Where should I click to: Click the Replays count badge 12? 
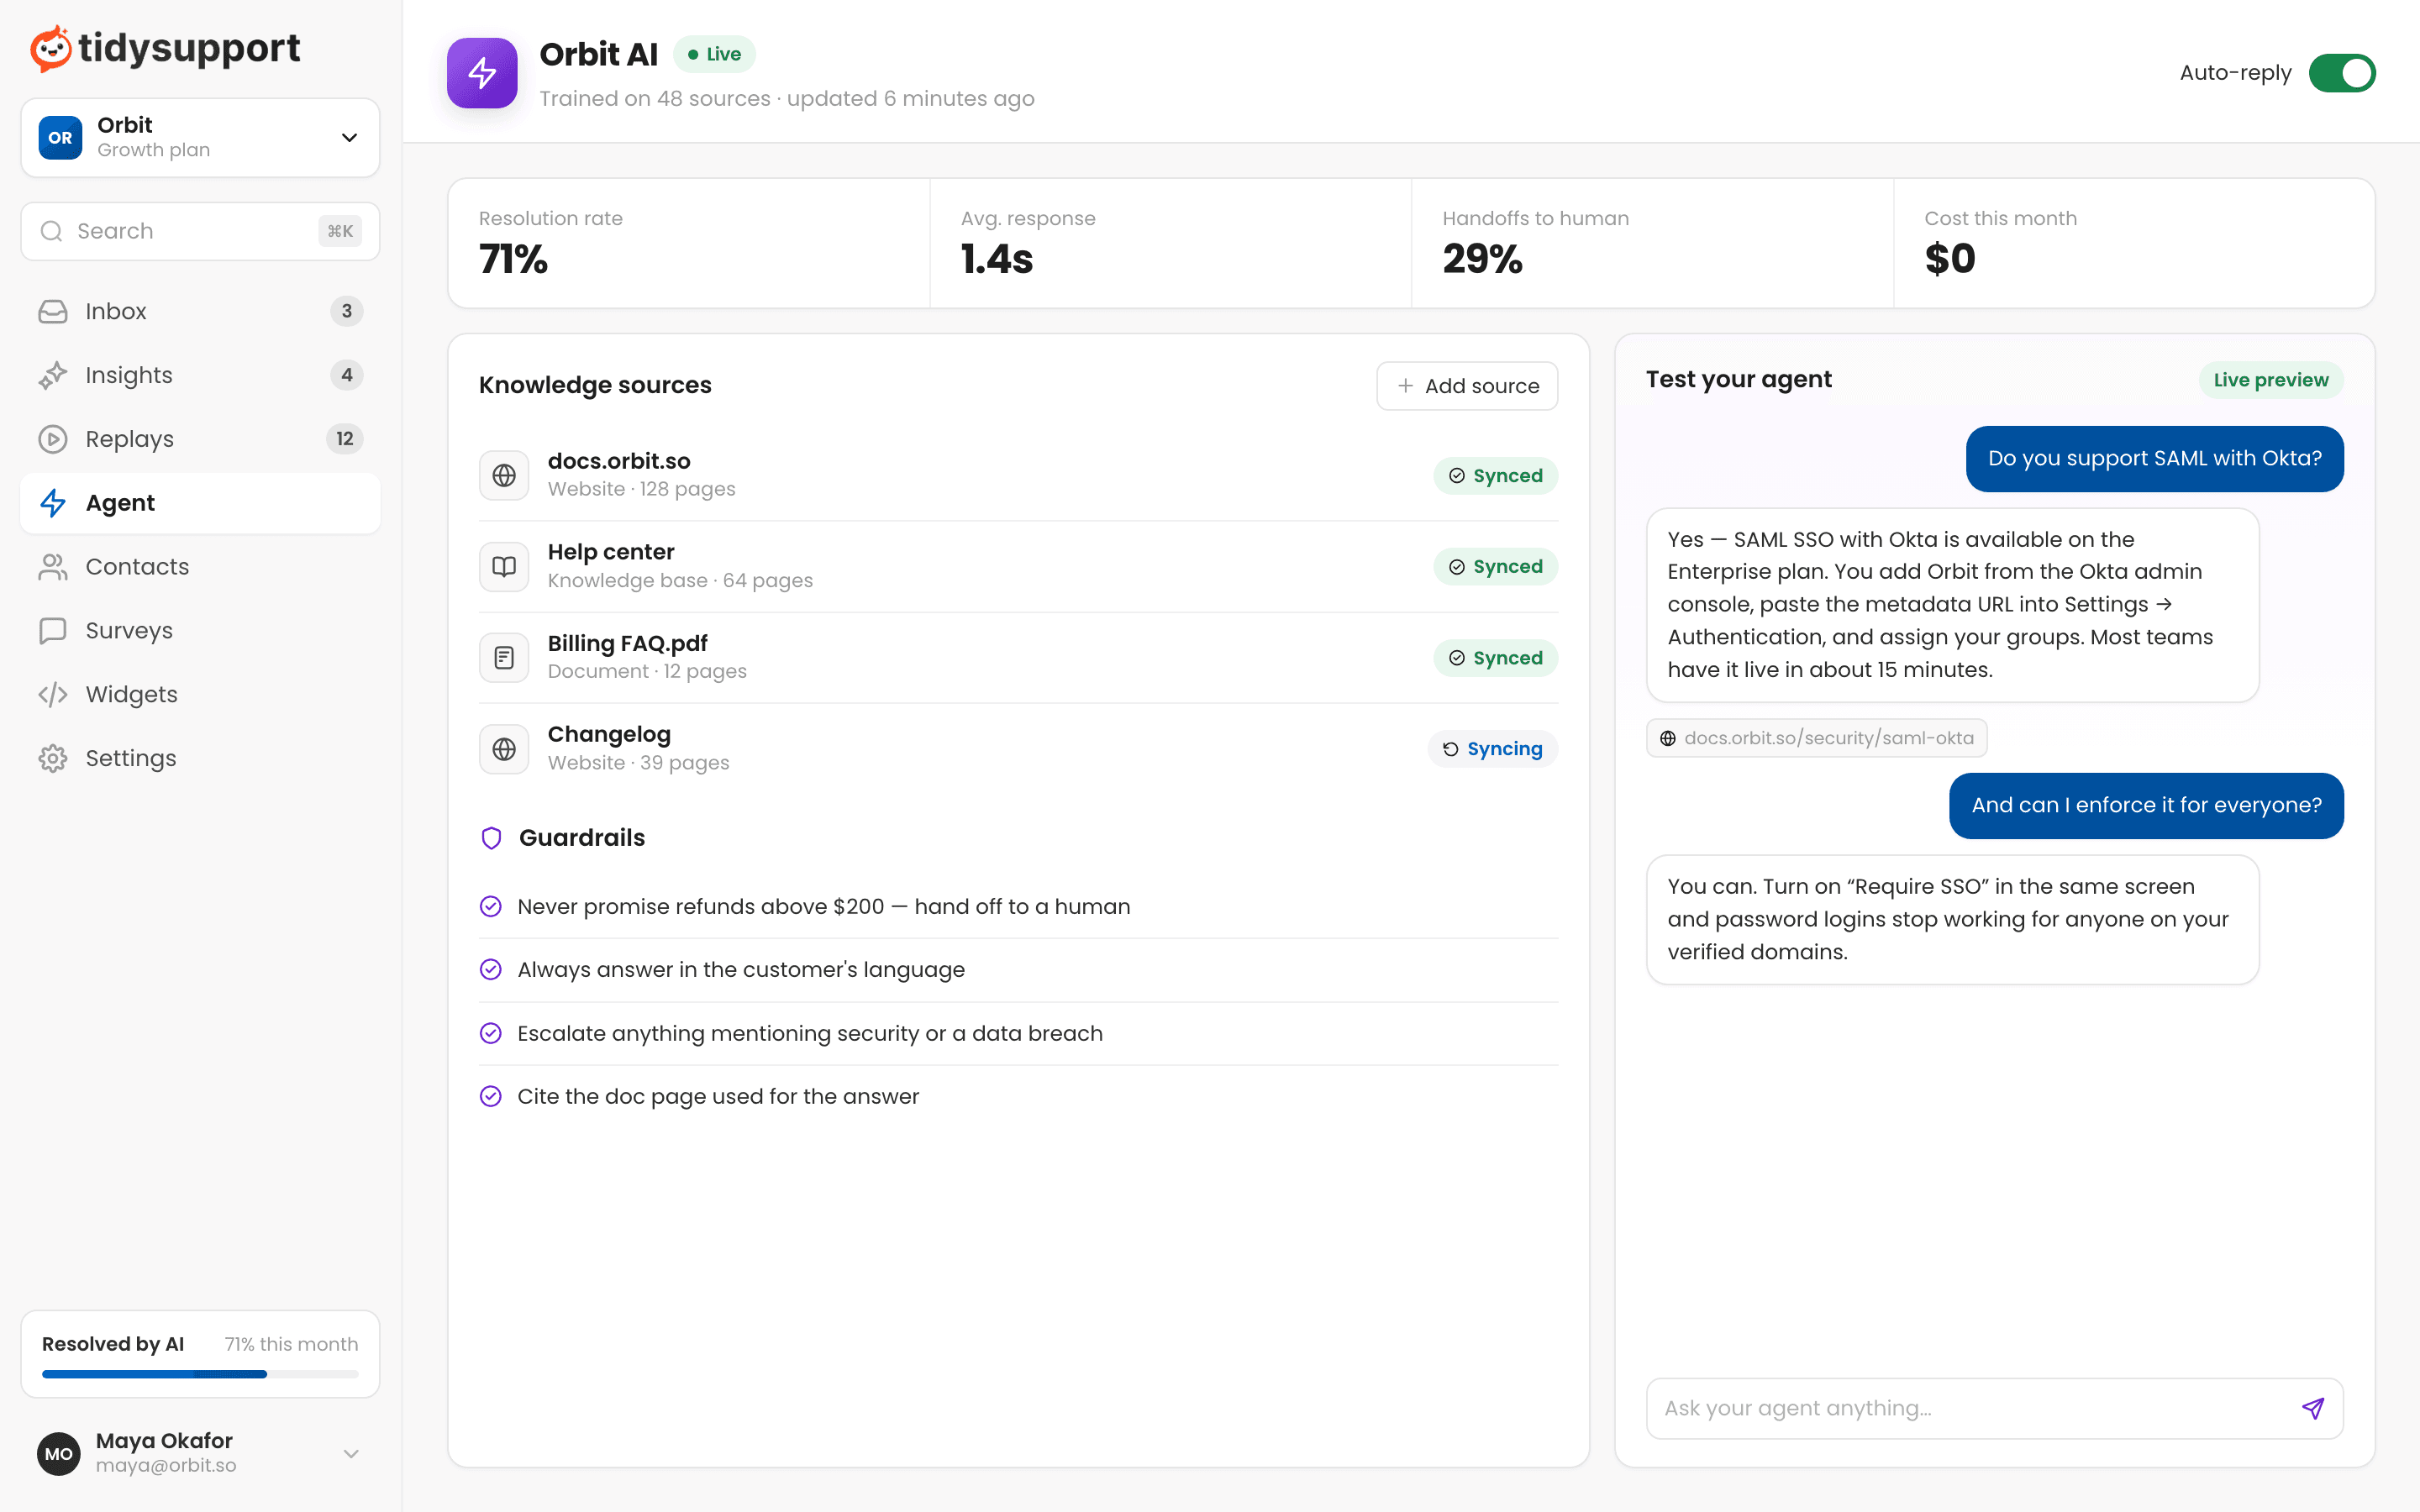(x=344, y=439)
